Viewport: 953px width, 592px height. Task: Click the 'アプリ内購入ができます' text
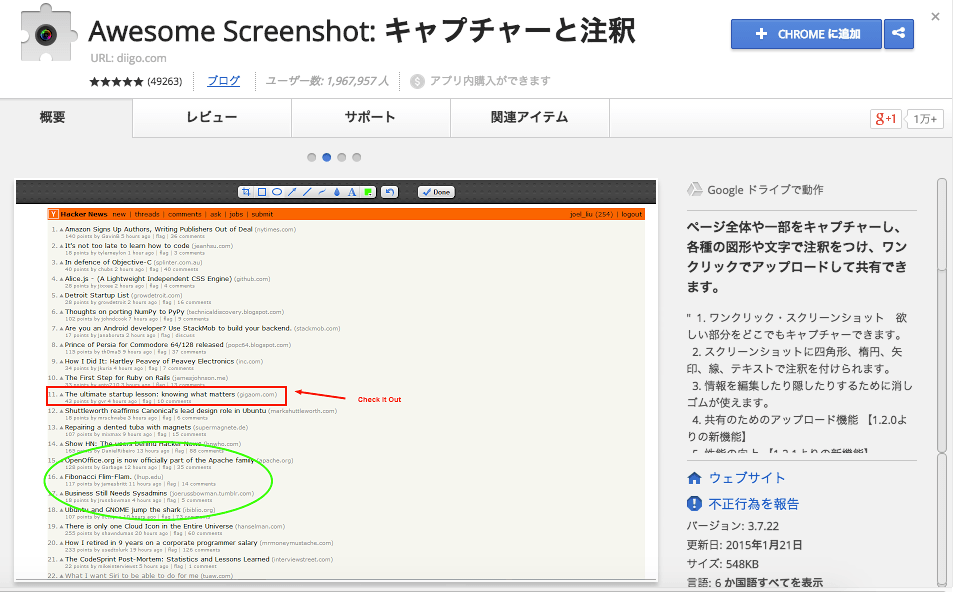[x=490, y=81]
